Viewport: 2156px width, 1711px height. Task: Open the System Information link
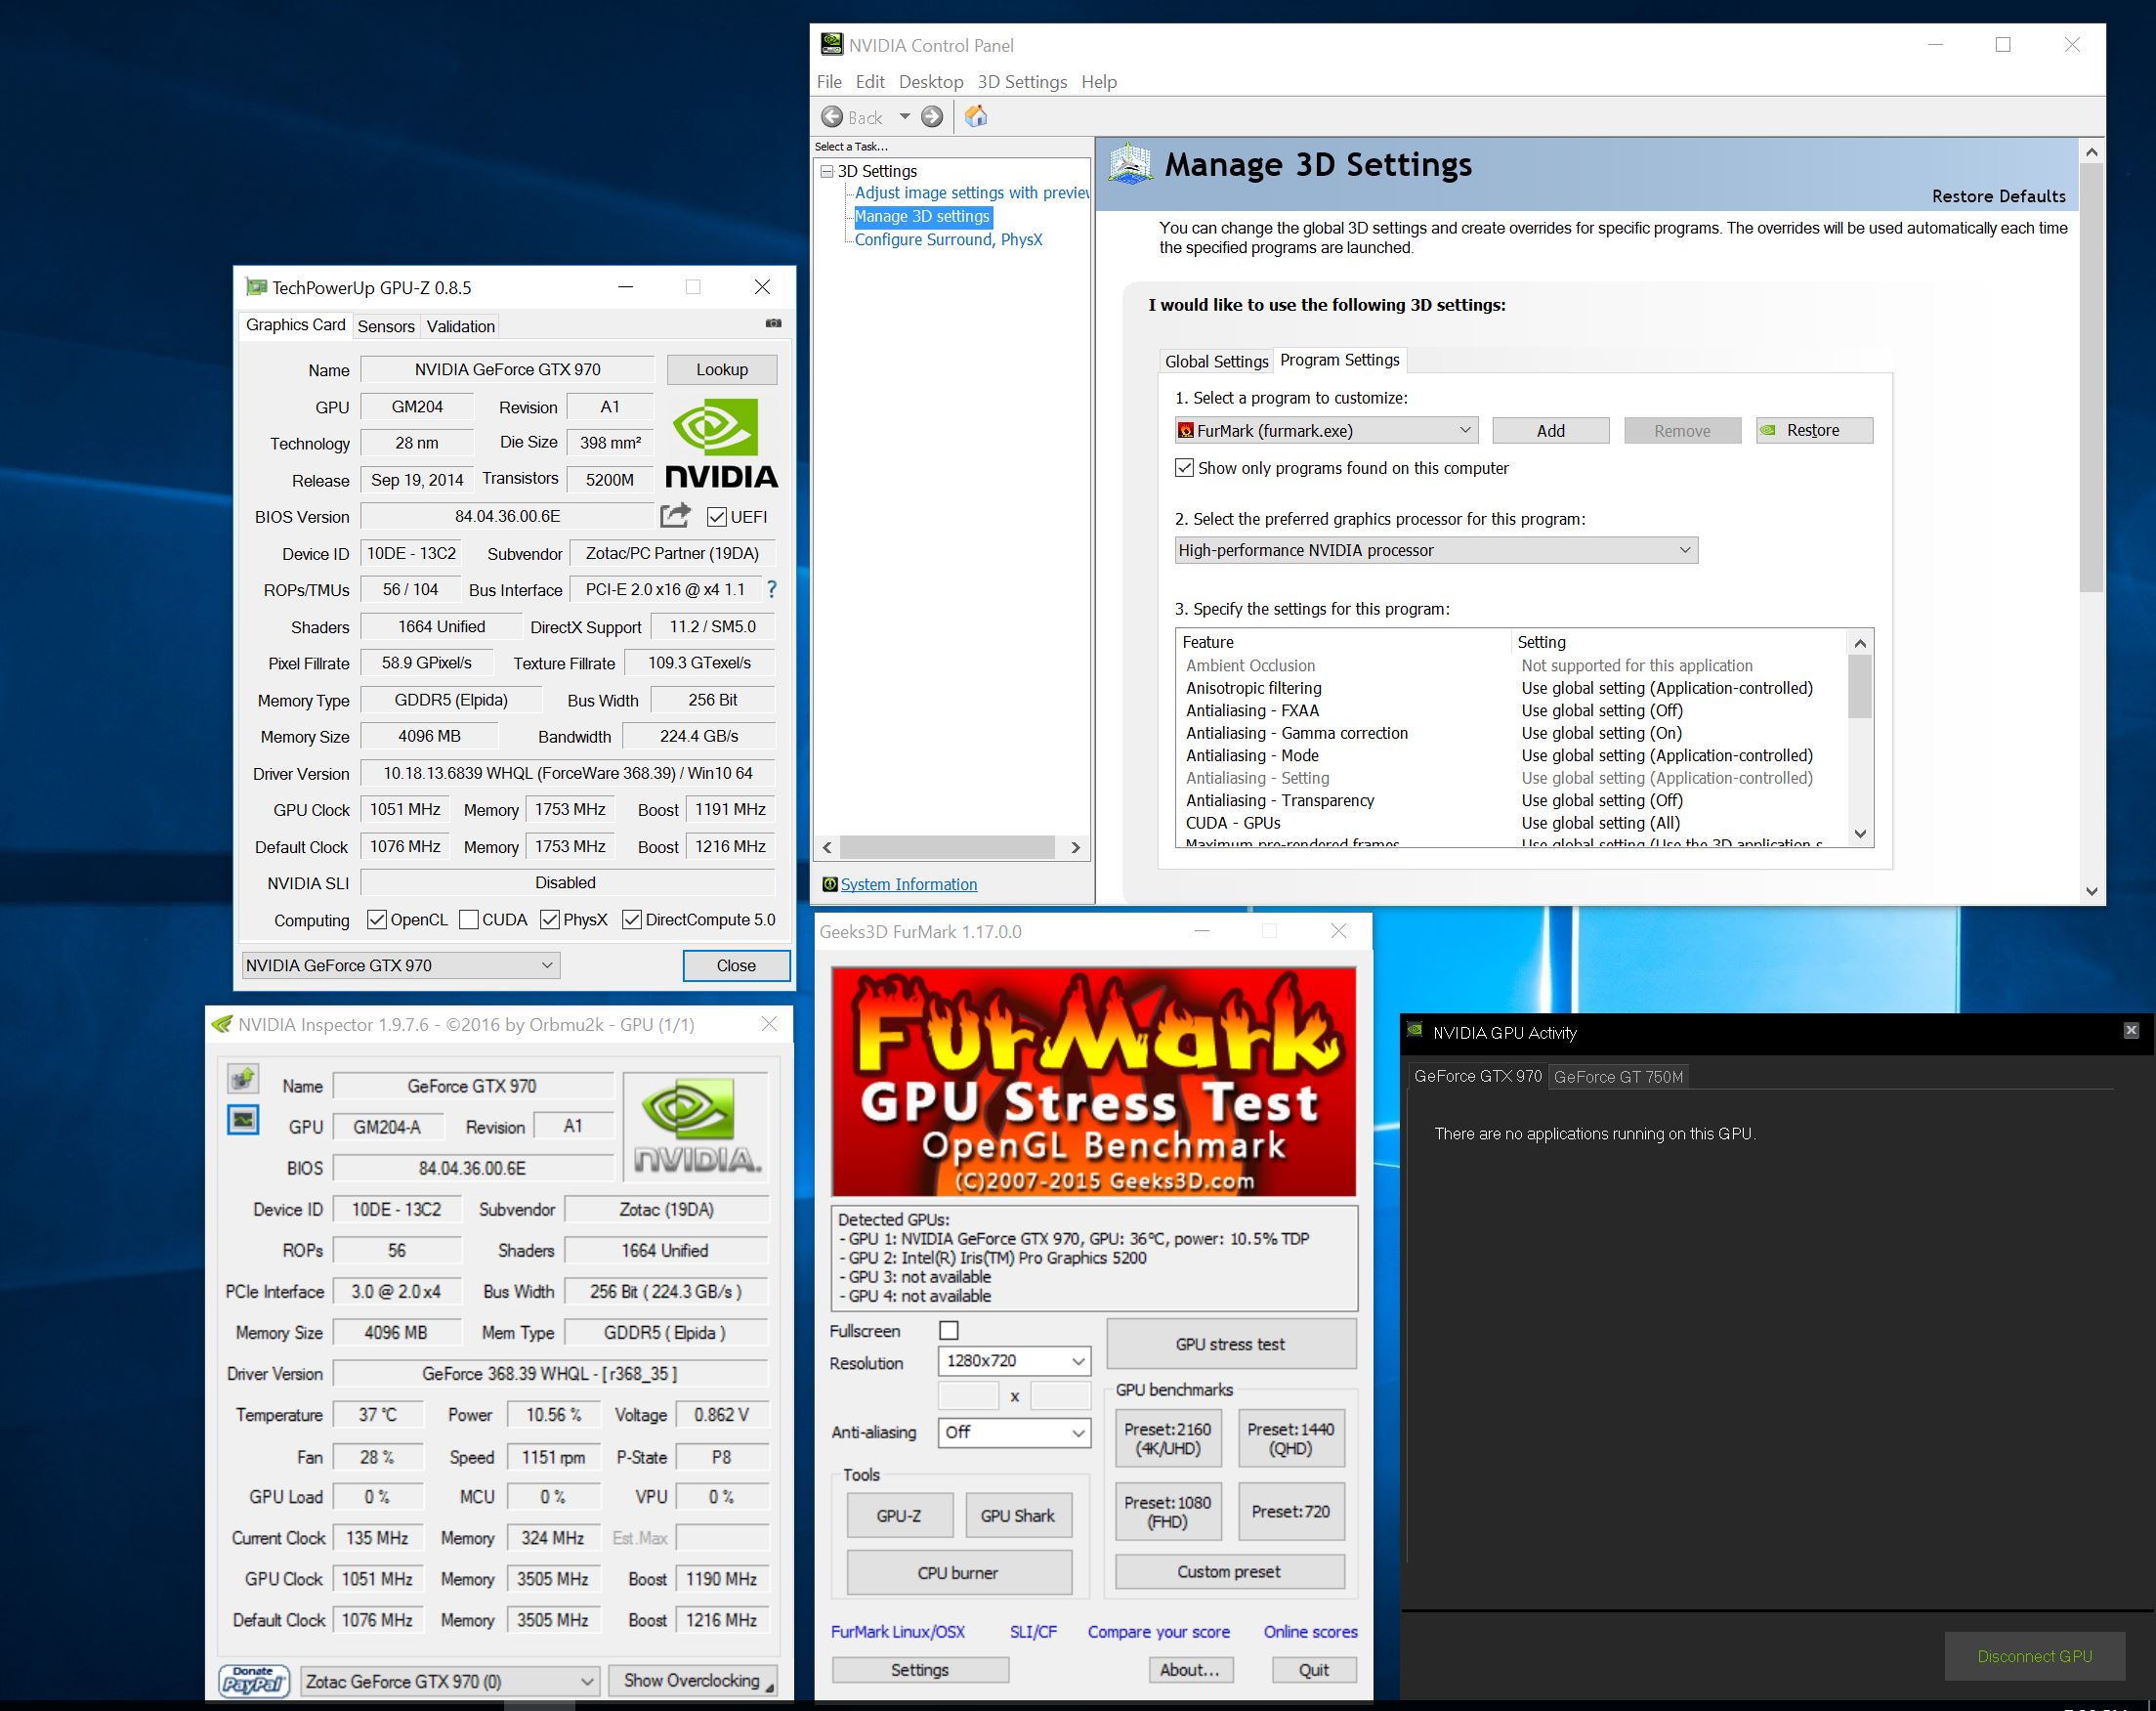pyautogui.click(x=908, y=884)
